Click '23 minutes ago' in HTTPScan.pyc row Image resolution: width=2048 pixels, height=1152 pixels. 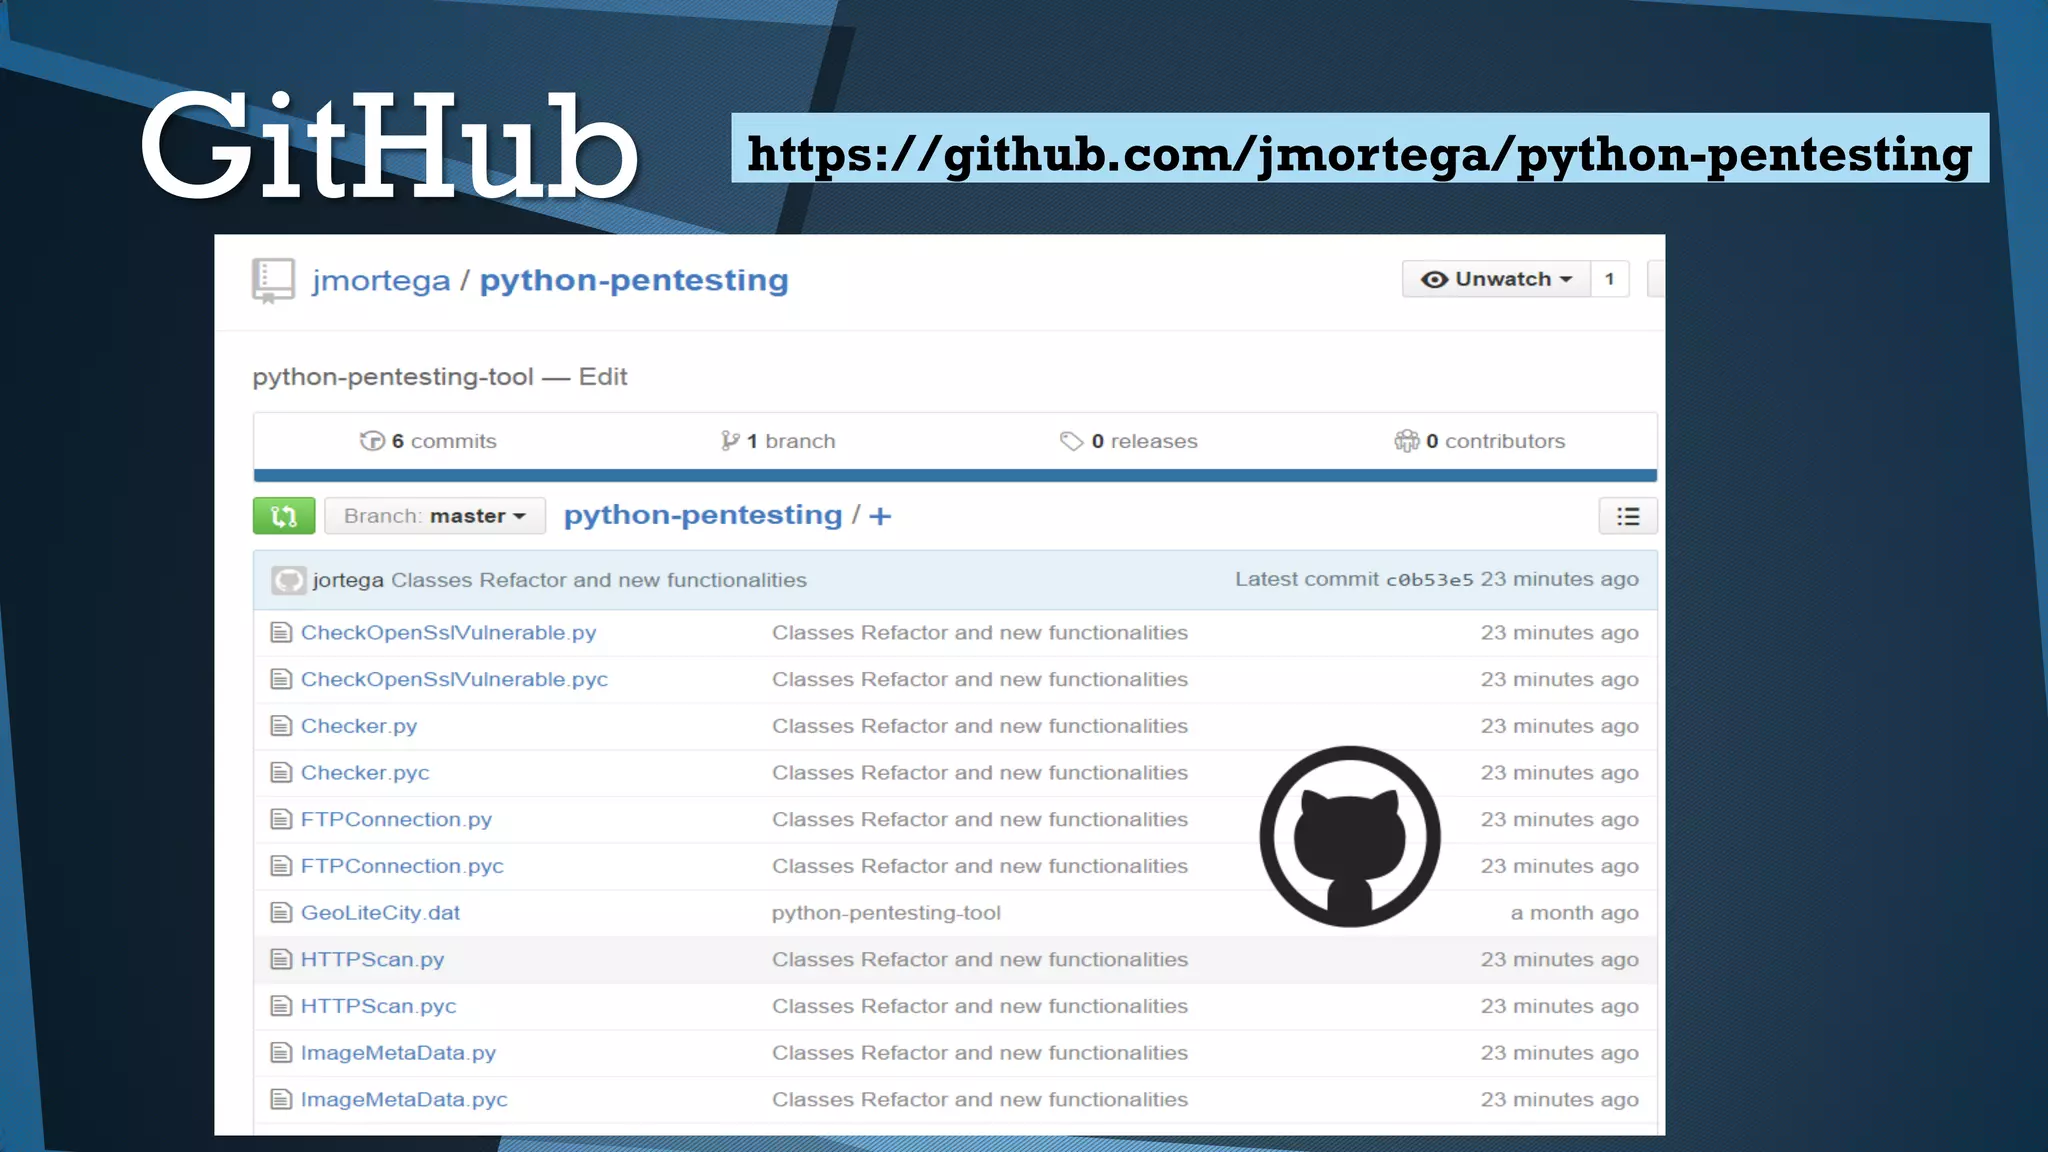point(1560,1006)
